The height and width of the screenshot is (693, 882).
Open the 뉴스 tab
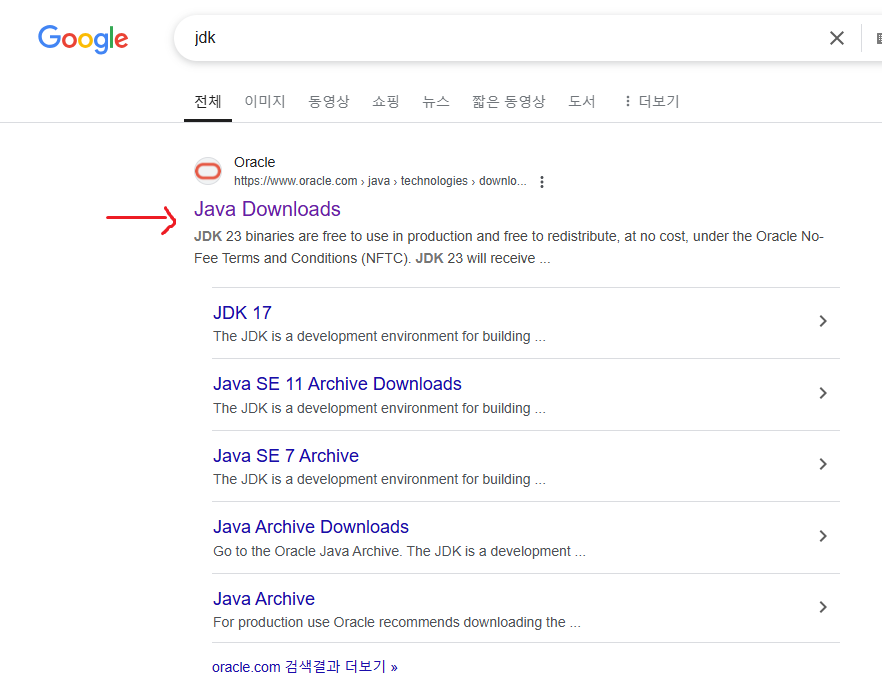click(436, 101)
